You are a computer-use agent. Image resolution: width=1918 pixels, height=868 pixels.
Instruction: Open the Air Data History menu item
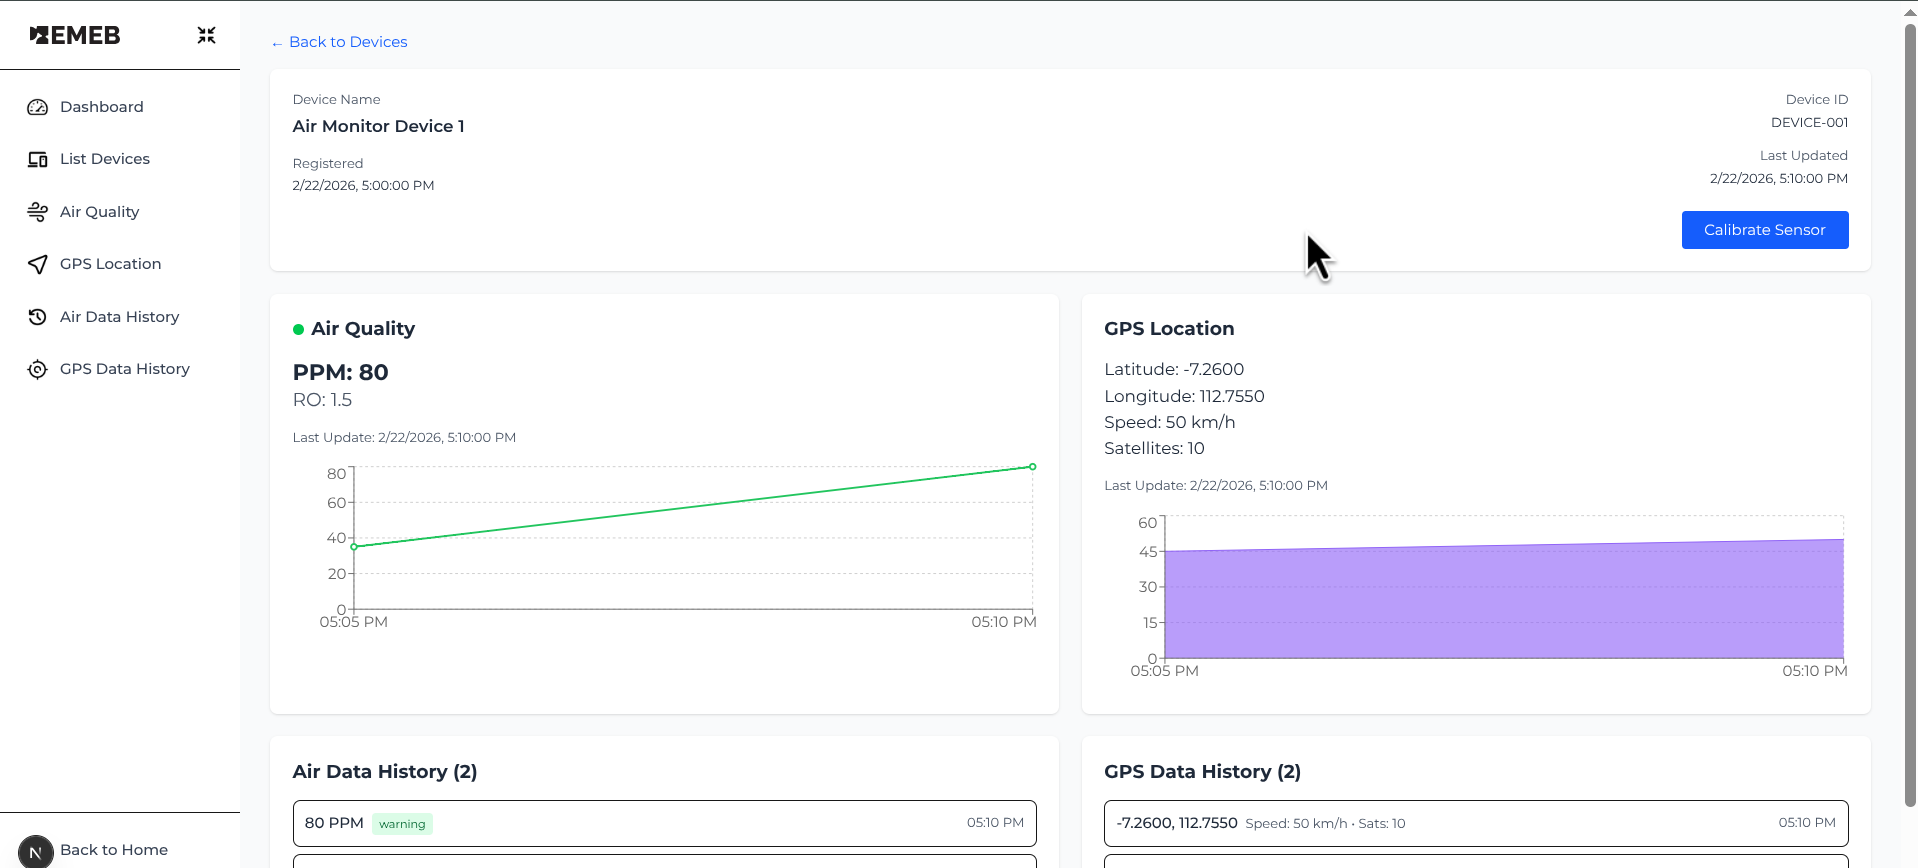[x=120, y=317]
